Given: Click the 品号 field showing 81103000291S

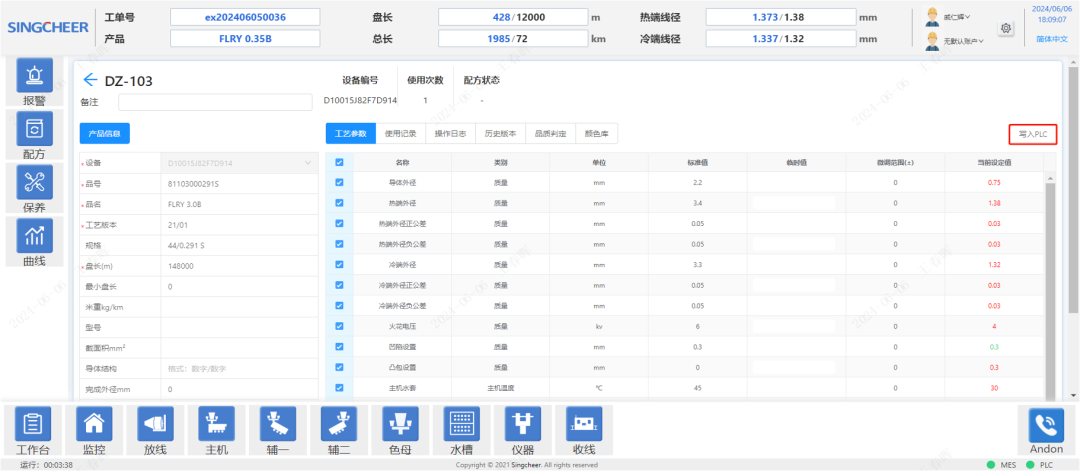Looking at the screenshot, I should pyautogui.click(x=240, y=184).
